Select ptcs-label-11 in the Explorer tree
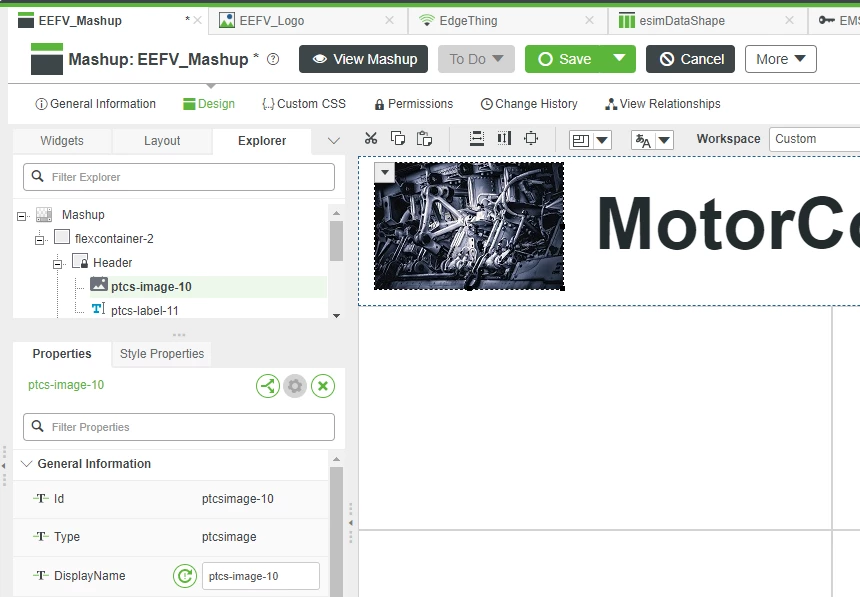Screen dimensions: 860x597 pyautogui.click(x=152, y=310)
